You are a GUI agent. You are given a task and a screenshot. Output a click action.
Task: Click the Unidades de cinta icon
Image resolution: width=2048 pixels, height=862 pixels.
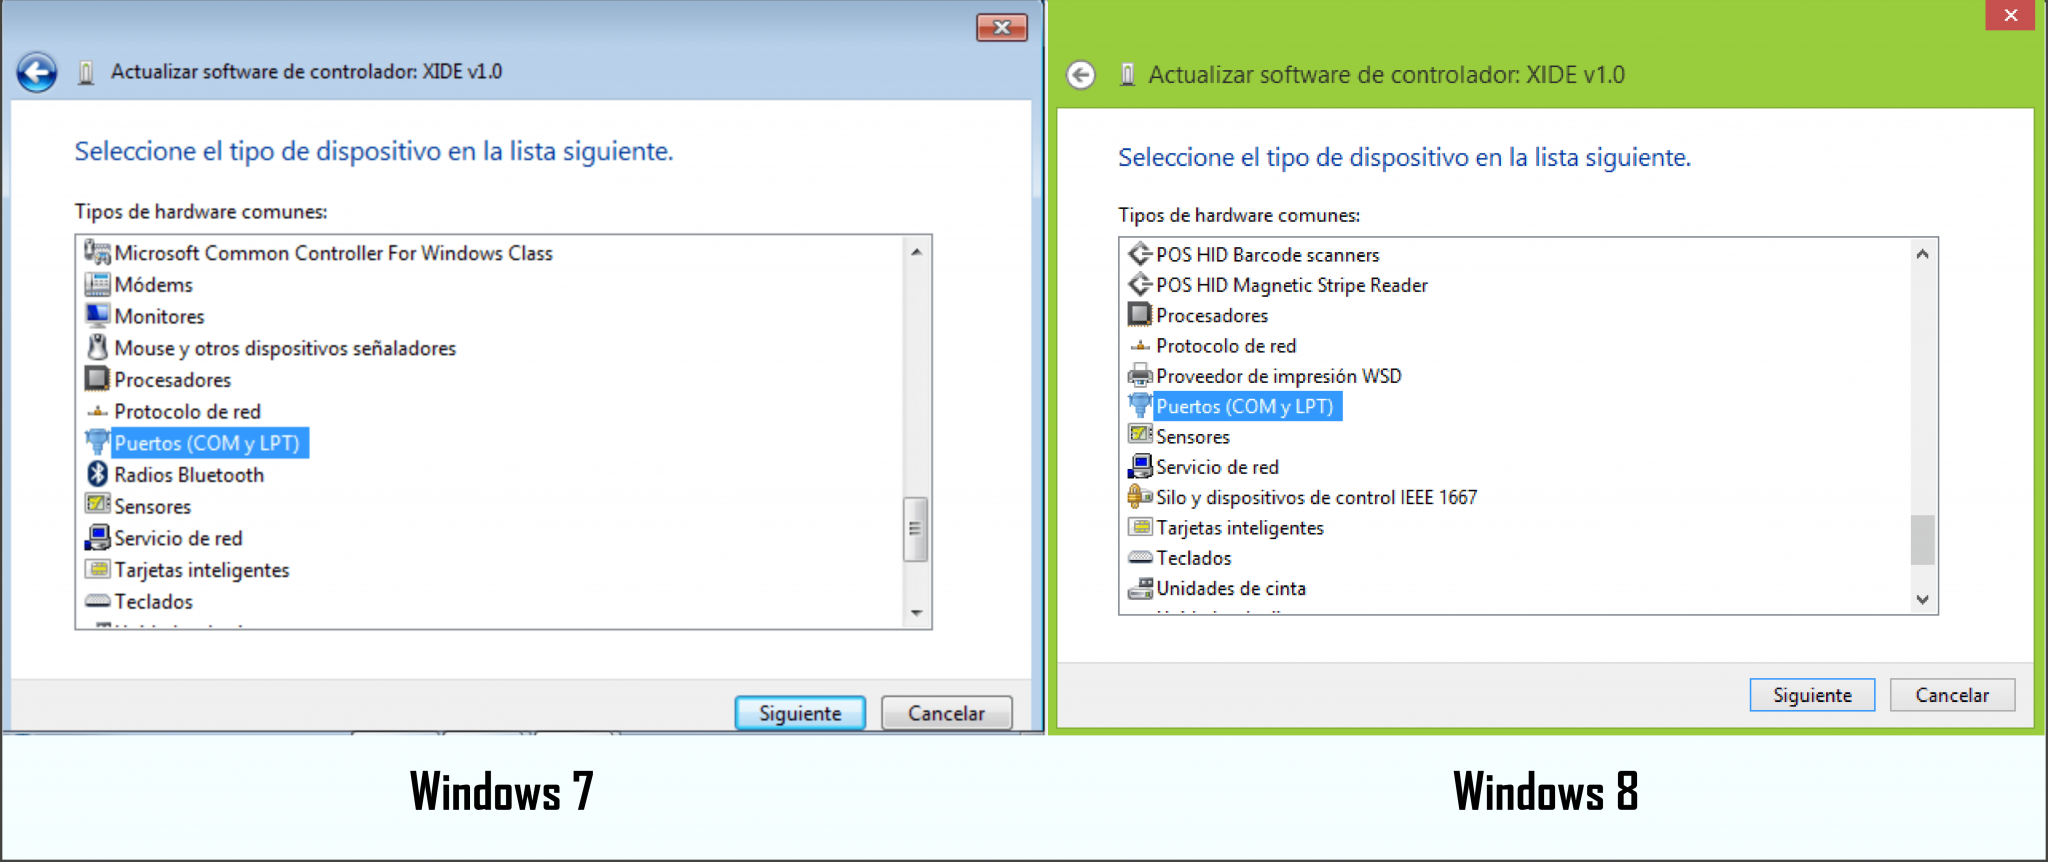pyautogui.click(x=1140, y=589)
